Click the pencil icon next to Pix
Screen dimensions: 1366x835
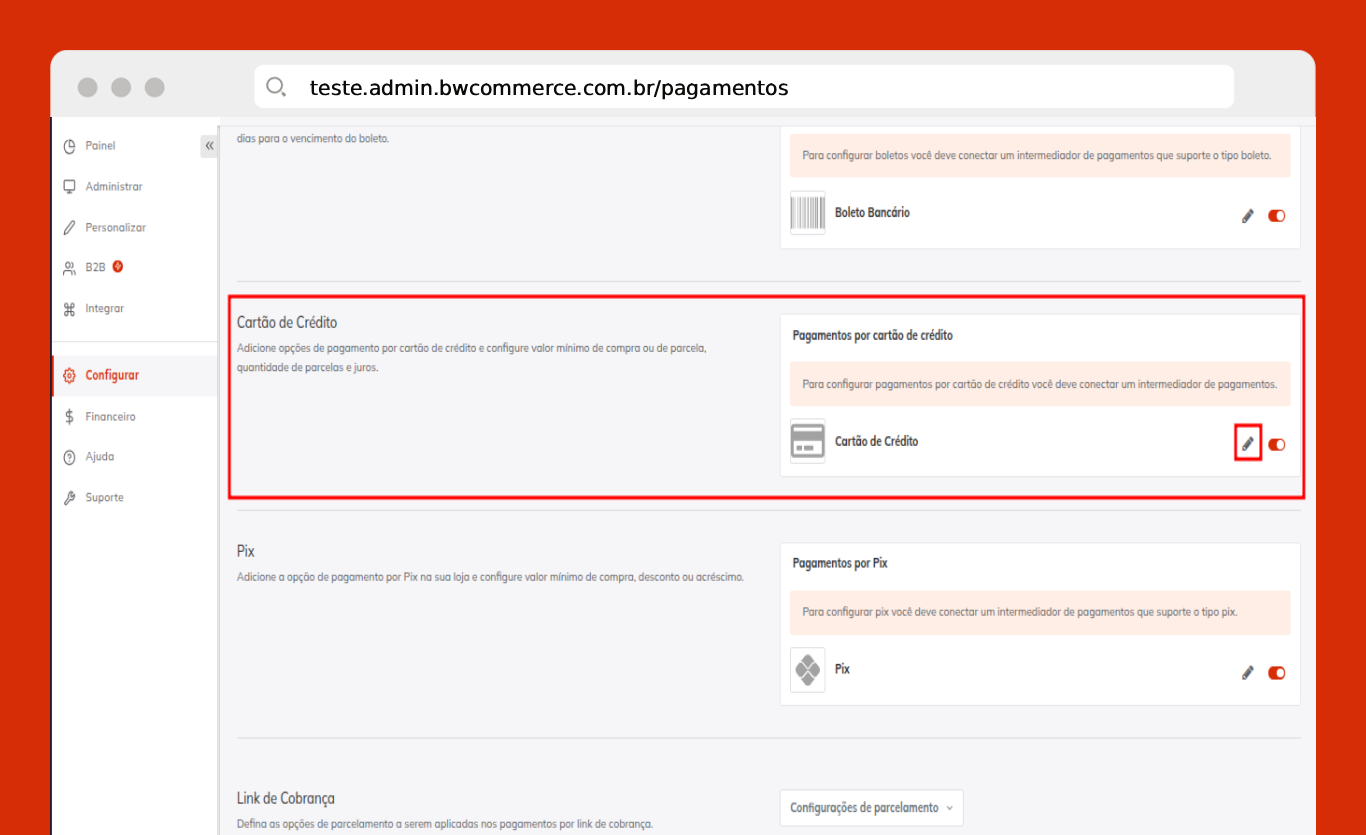point(1247,673)
